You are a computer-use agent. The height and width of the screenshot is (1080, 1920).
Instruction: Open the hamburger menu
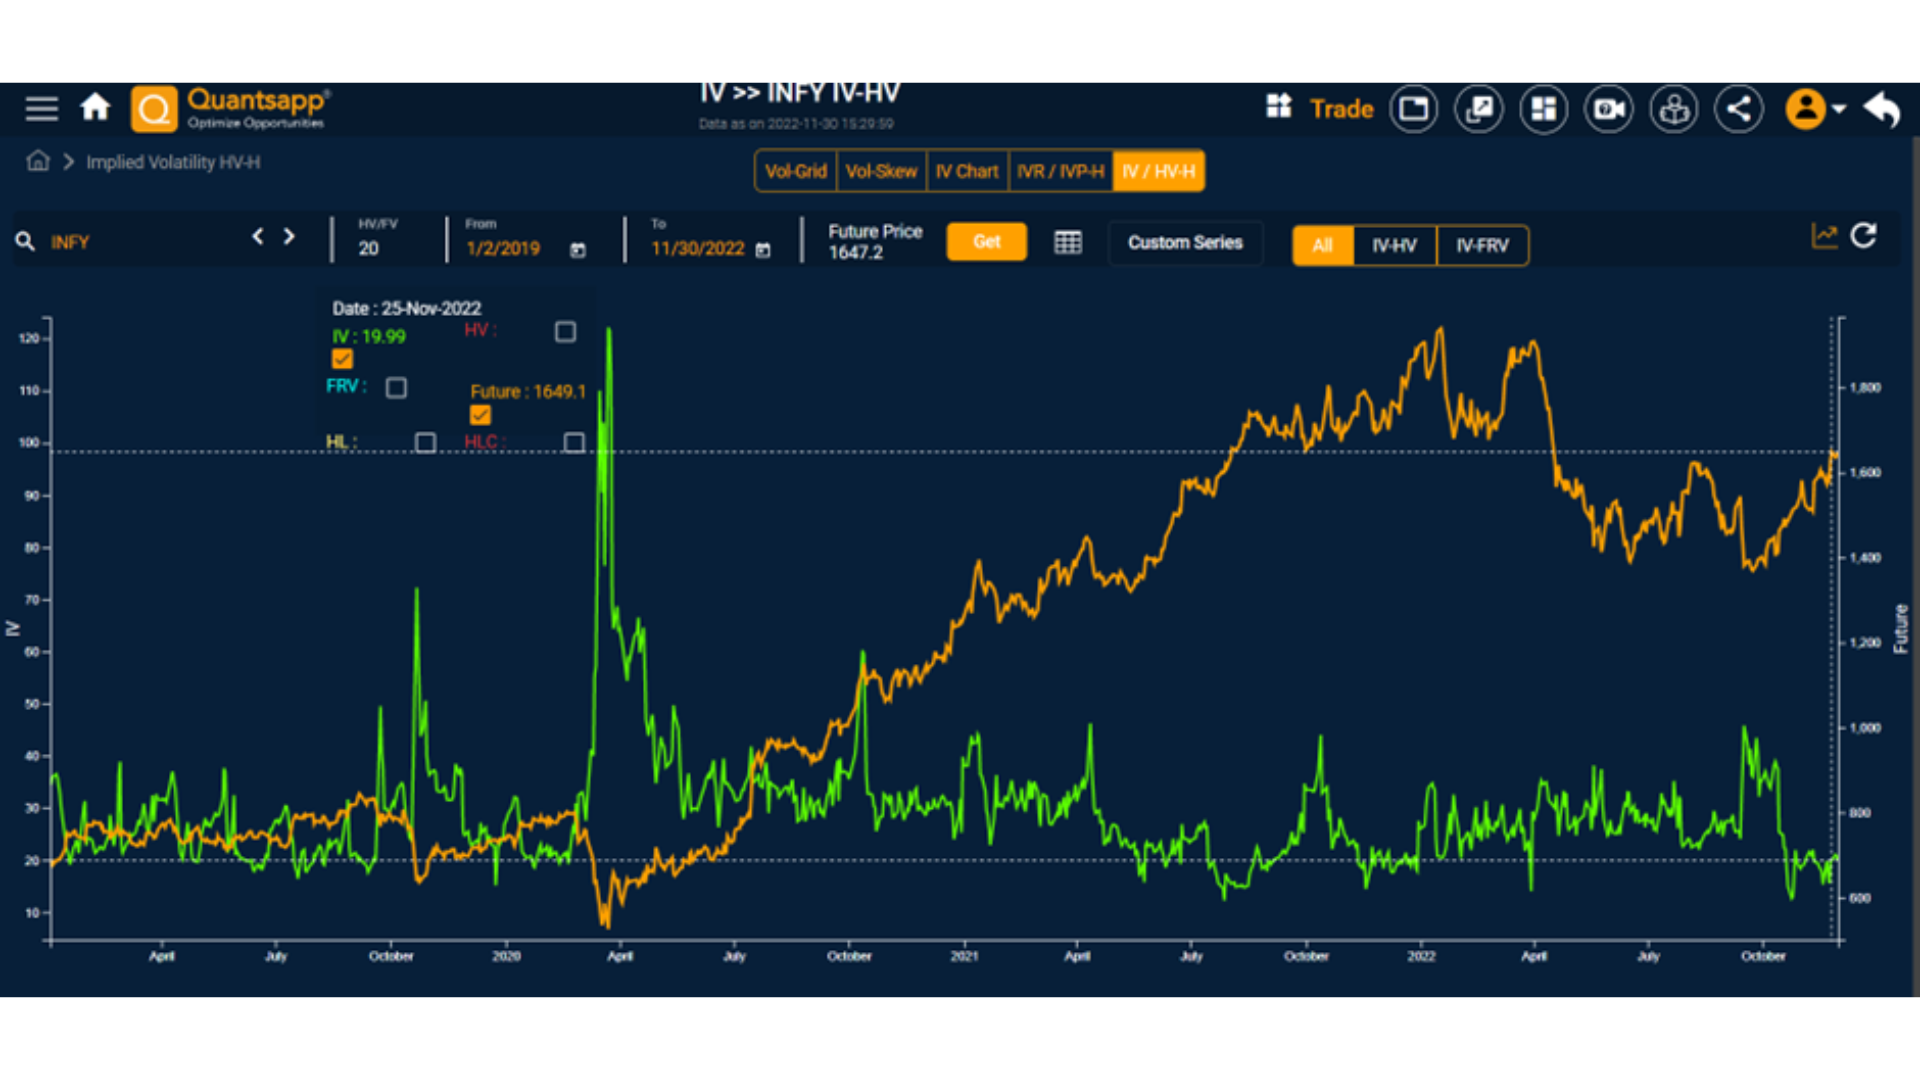pyautogui.click(x=41, y=108)
